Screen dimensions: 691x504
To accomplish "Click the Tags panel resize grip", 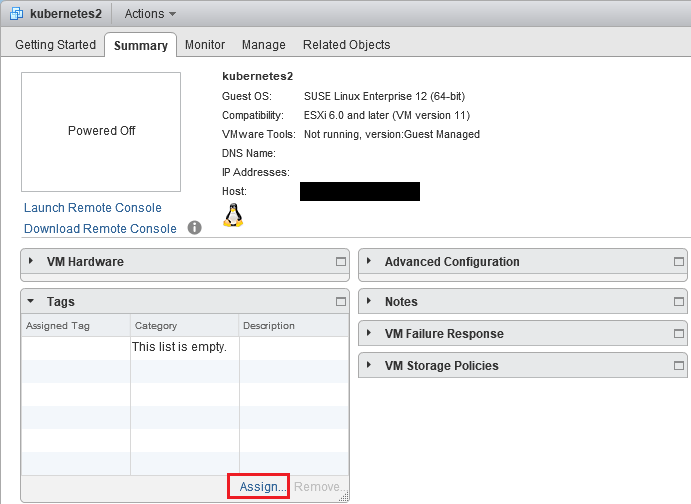I will 344,497.
